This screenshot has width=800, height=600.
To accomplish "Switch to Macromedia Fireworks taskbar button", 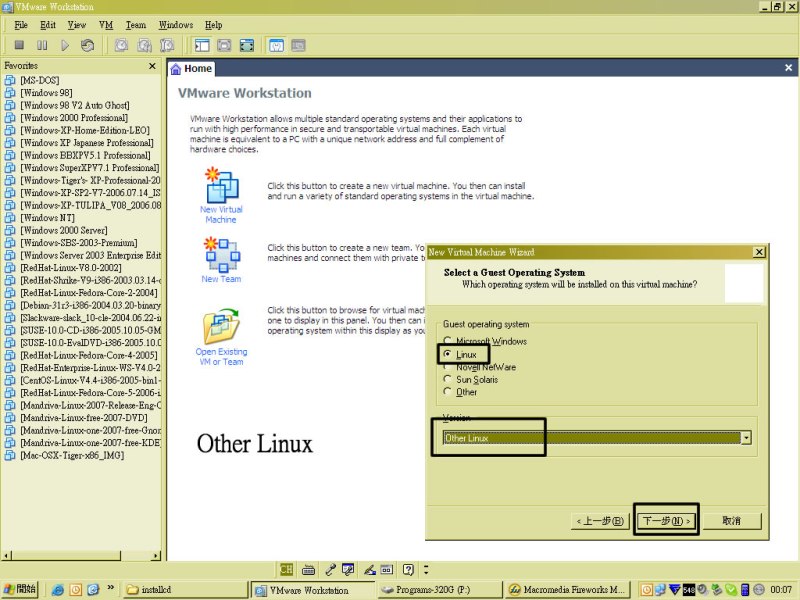I will pyautogui.click(x=568, y=590).
